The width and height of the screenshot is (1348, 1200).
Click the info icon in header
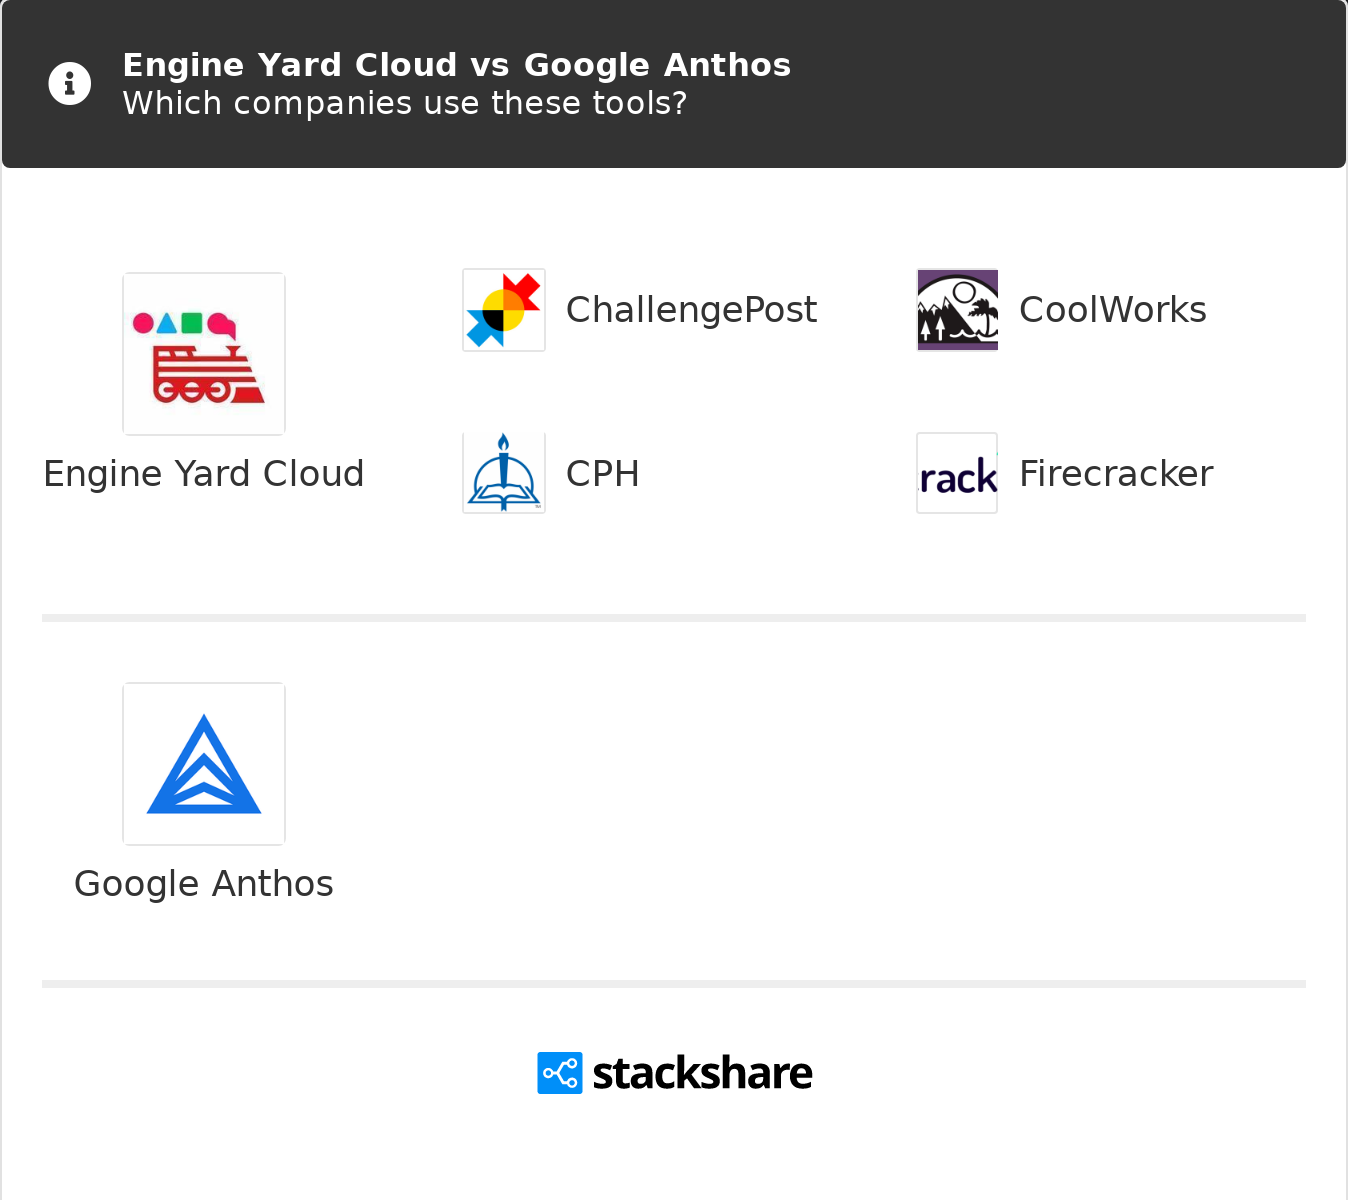[x=70, y=83]
